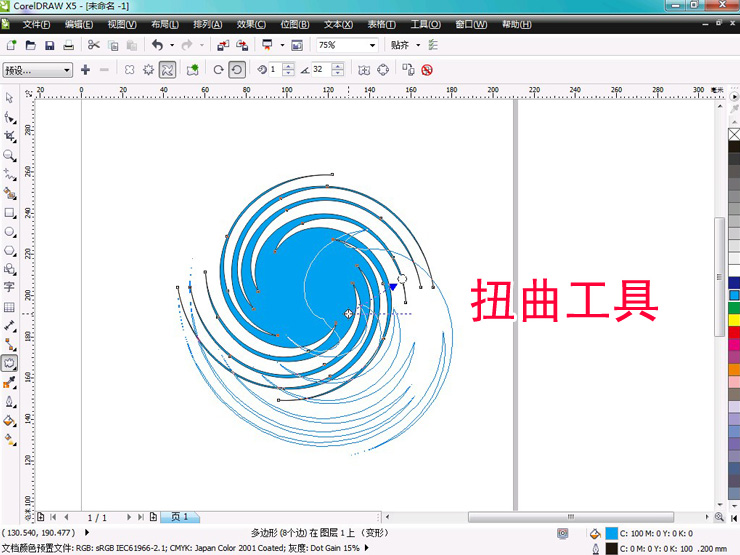Screen dimensions: 740x555
Task: Select the Ellipse tool
Action: point(9,231)
